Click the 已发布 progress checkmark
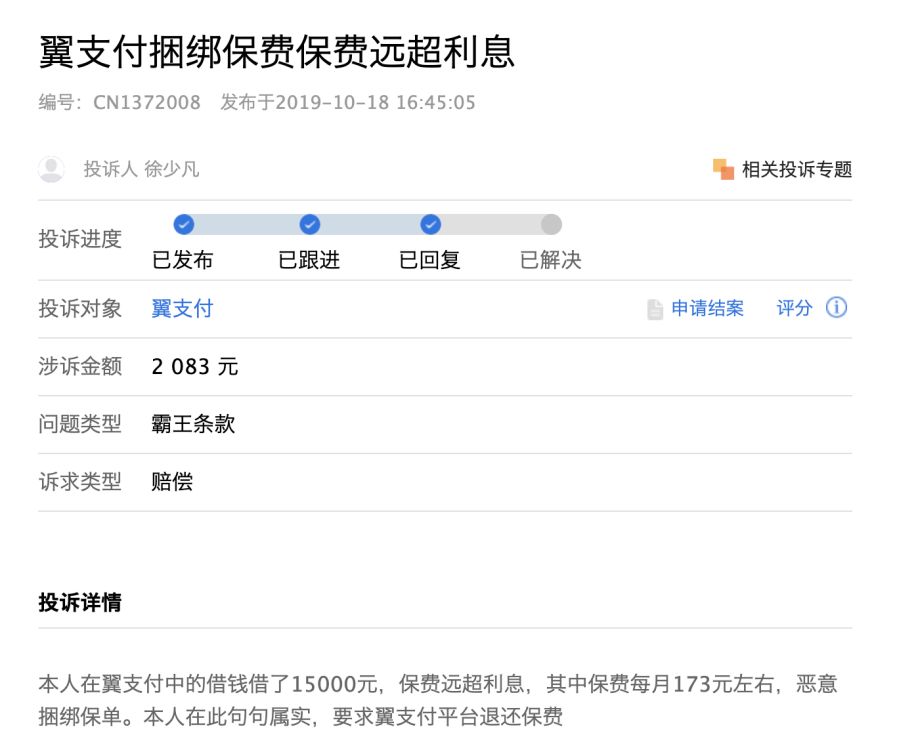The image size is (918, 752). (184, 224)
